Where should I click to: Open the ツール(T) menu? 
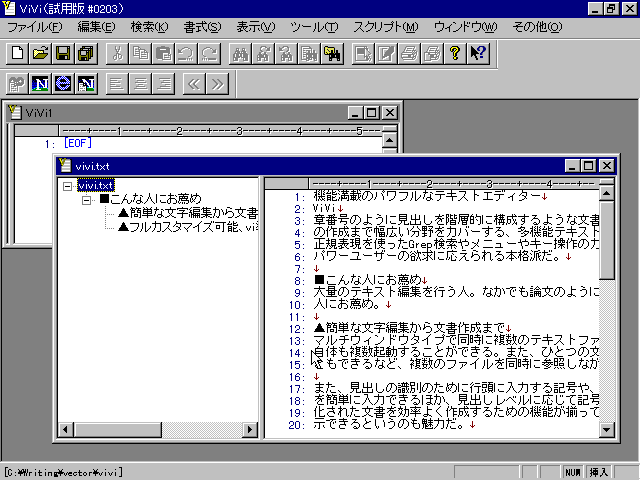coord(314,27)
